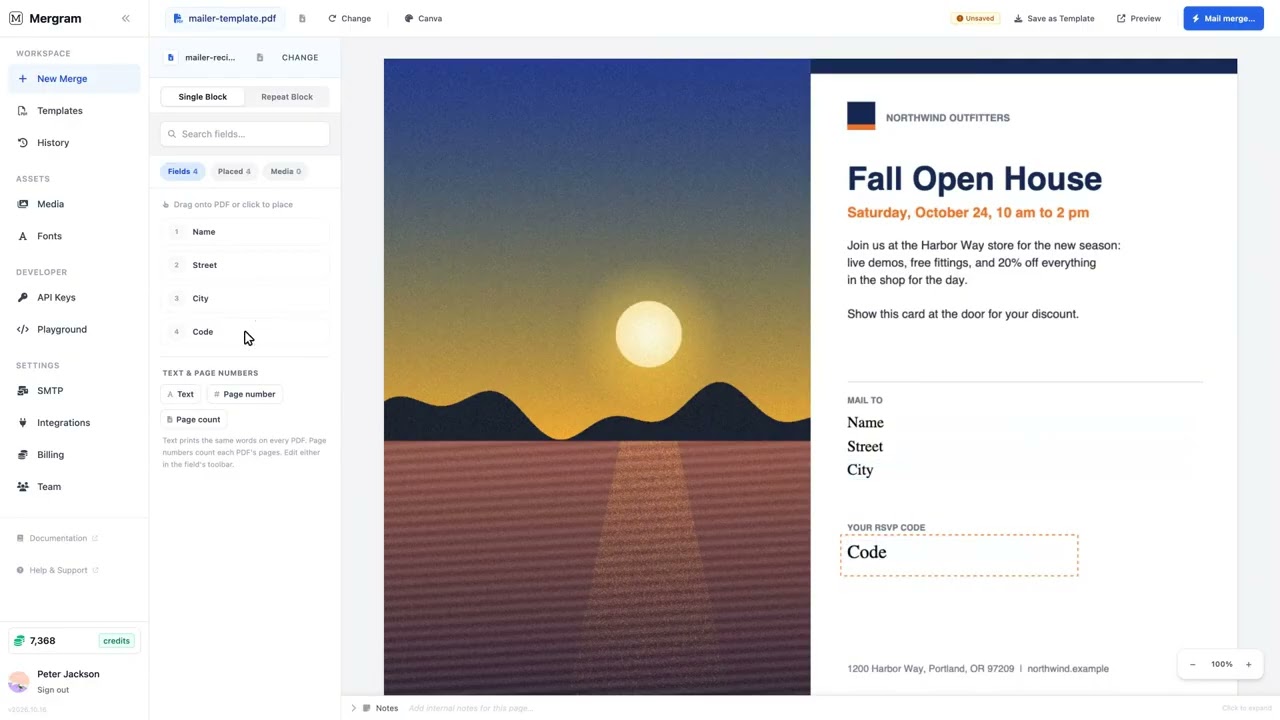Switch to Repeat Block mode

coord(287,97)
